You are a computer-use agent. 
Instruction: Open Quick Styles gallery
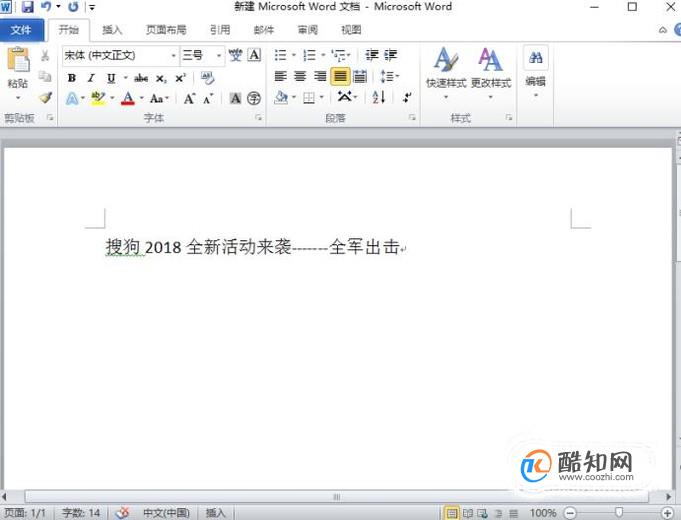446,73
